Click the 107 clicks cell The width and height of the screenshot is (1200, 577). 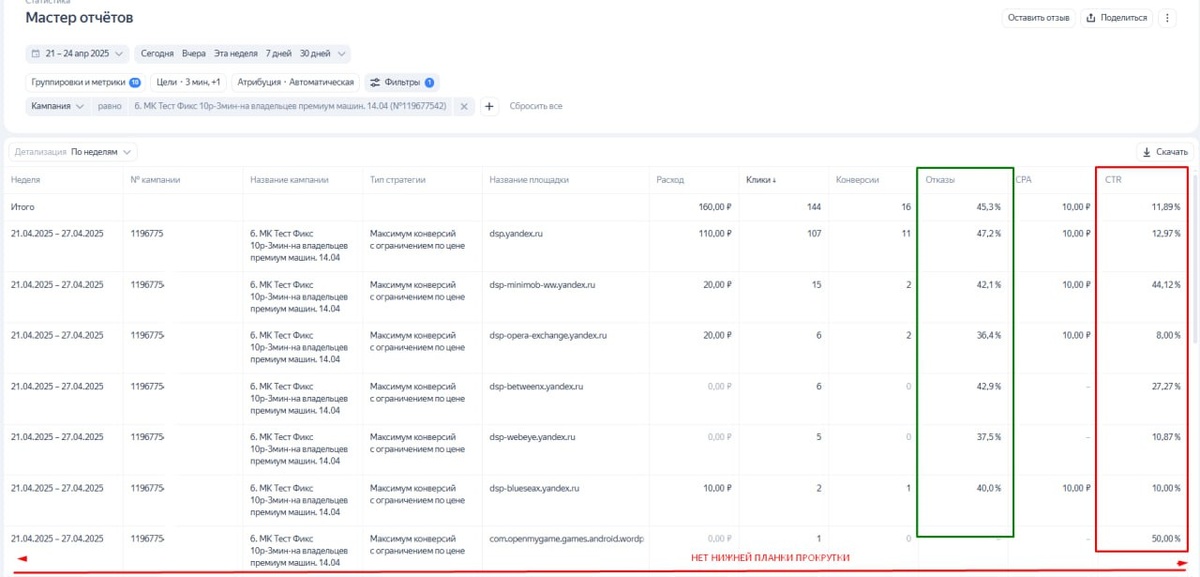814,233
